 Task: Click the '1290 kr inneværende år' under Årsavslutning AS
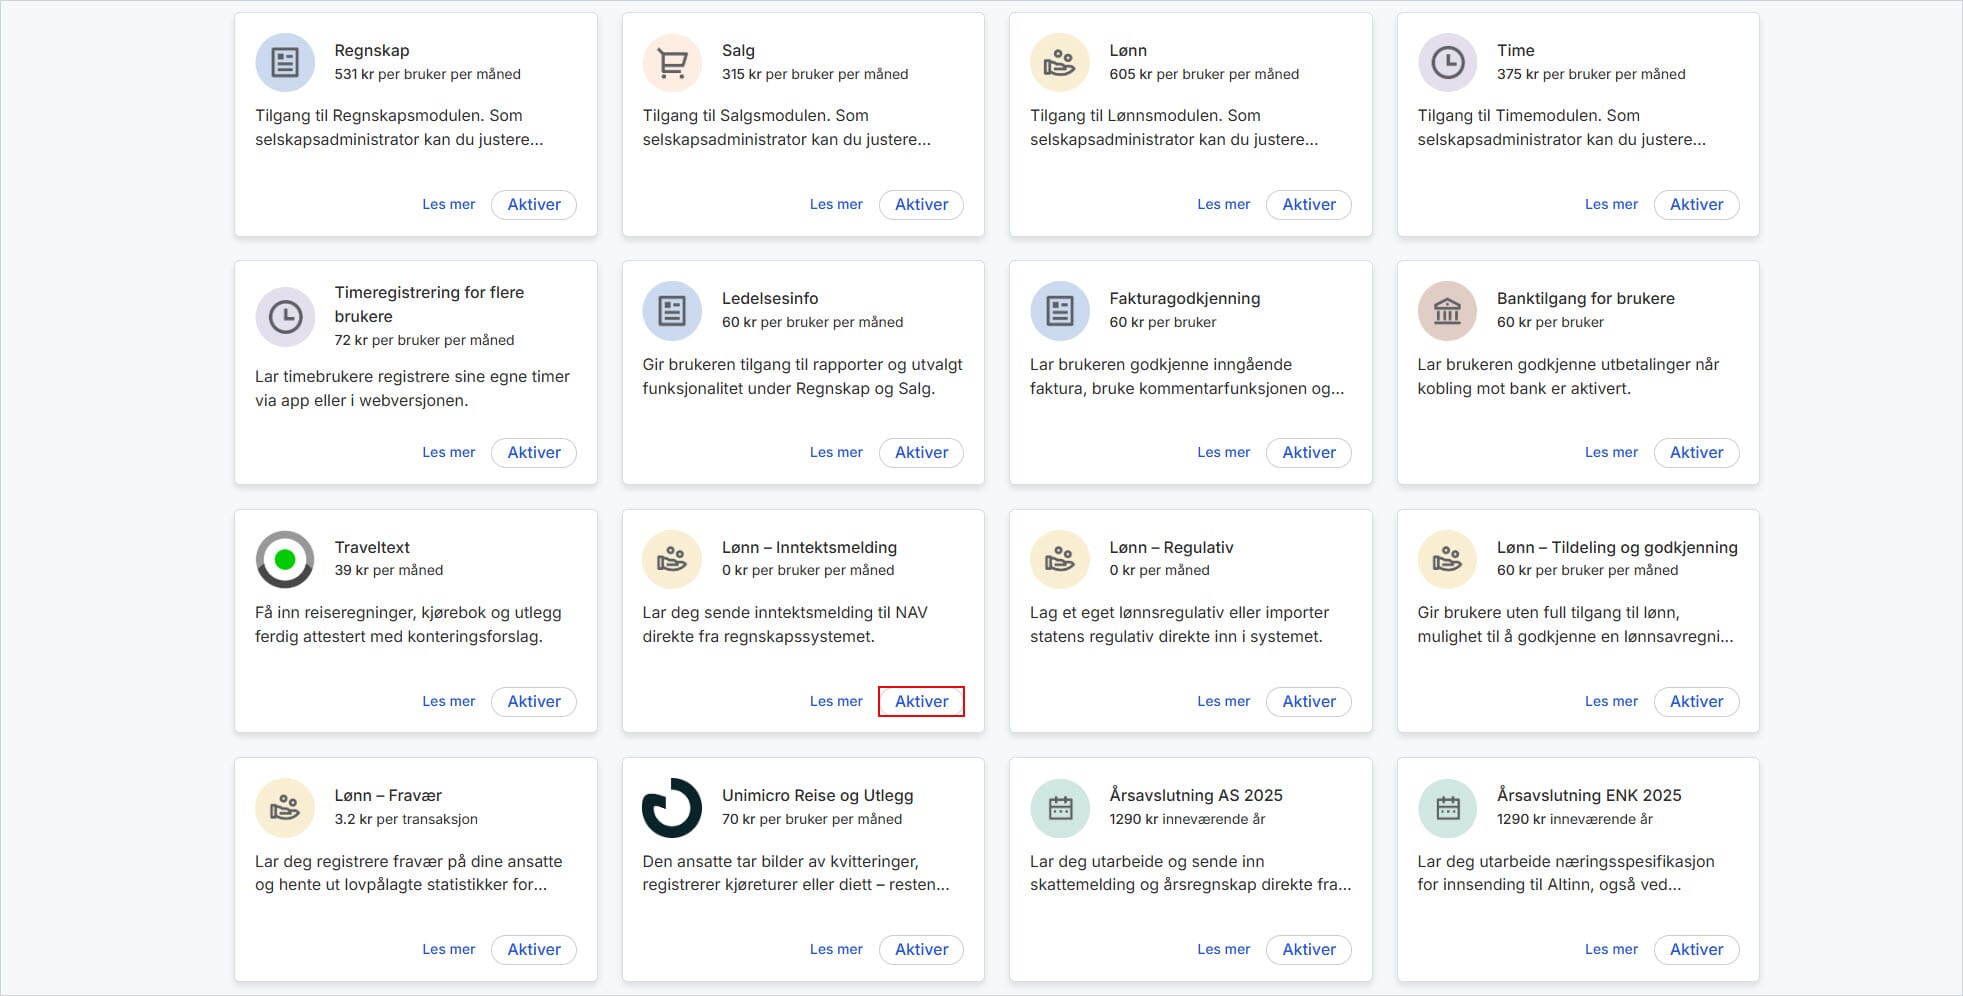(1187, 819)
